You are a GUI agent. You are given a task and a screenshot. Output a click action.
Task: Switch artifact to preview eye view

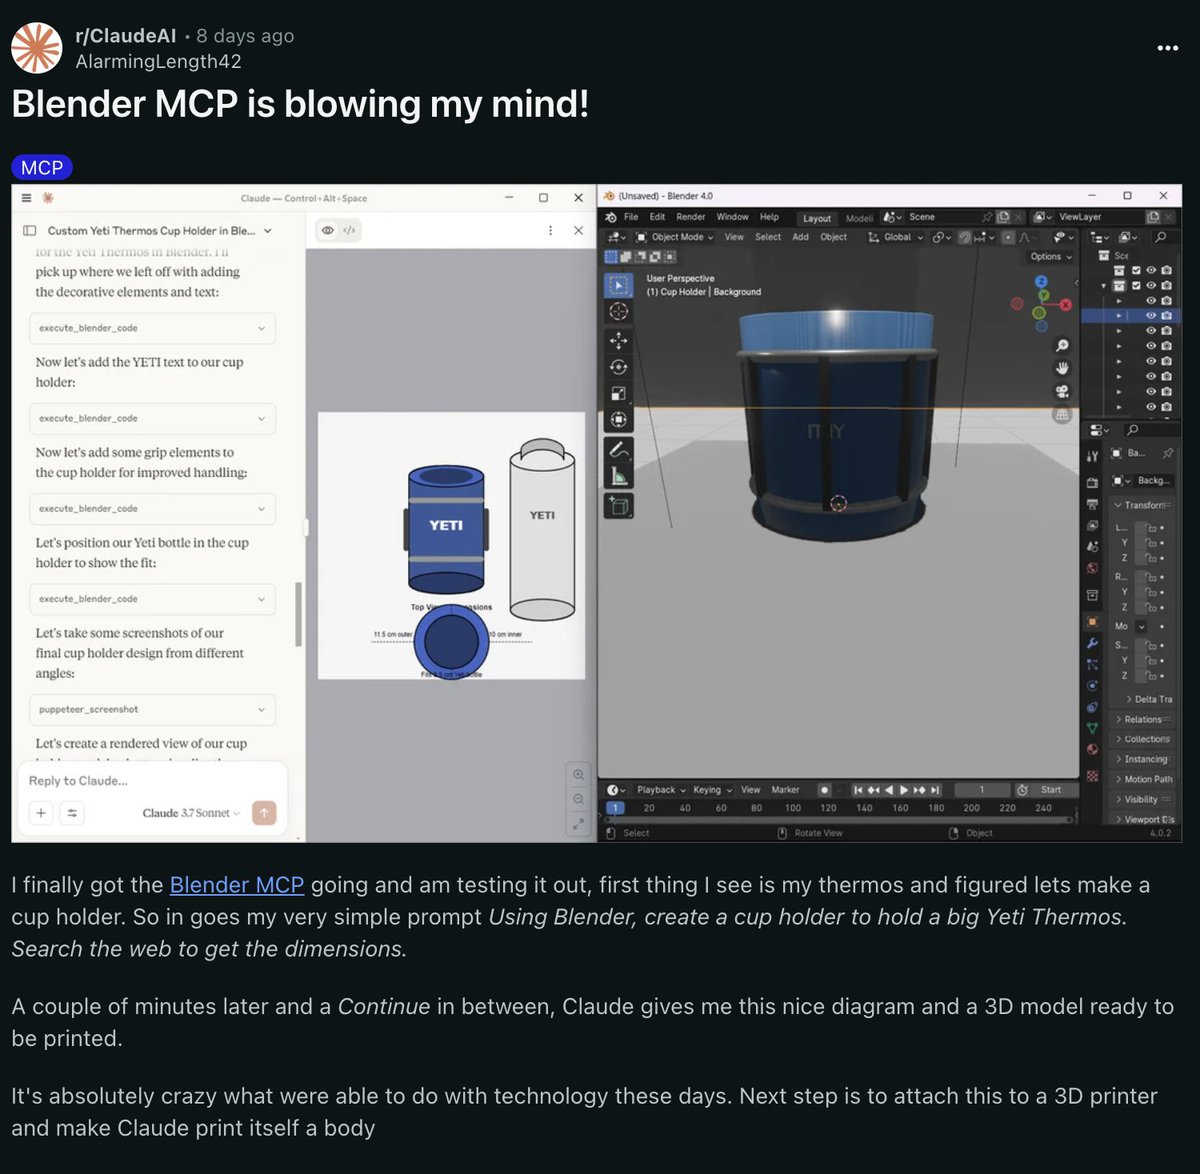pyautogui.click(x=327, y=230)
